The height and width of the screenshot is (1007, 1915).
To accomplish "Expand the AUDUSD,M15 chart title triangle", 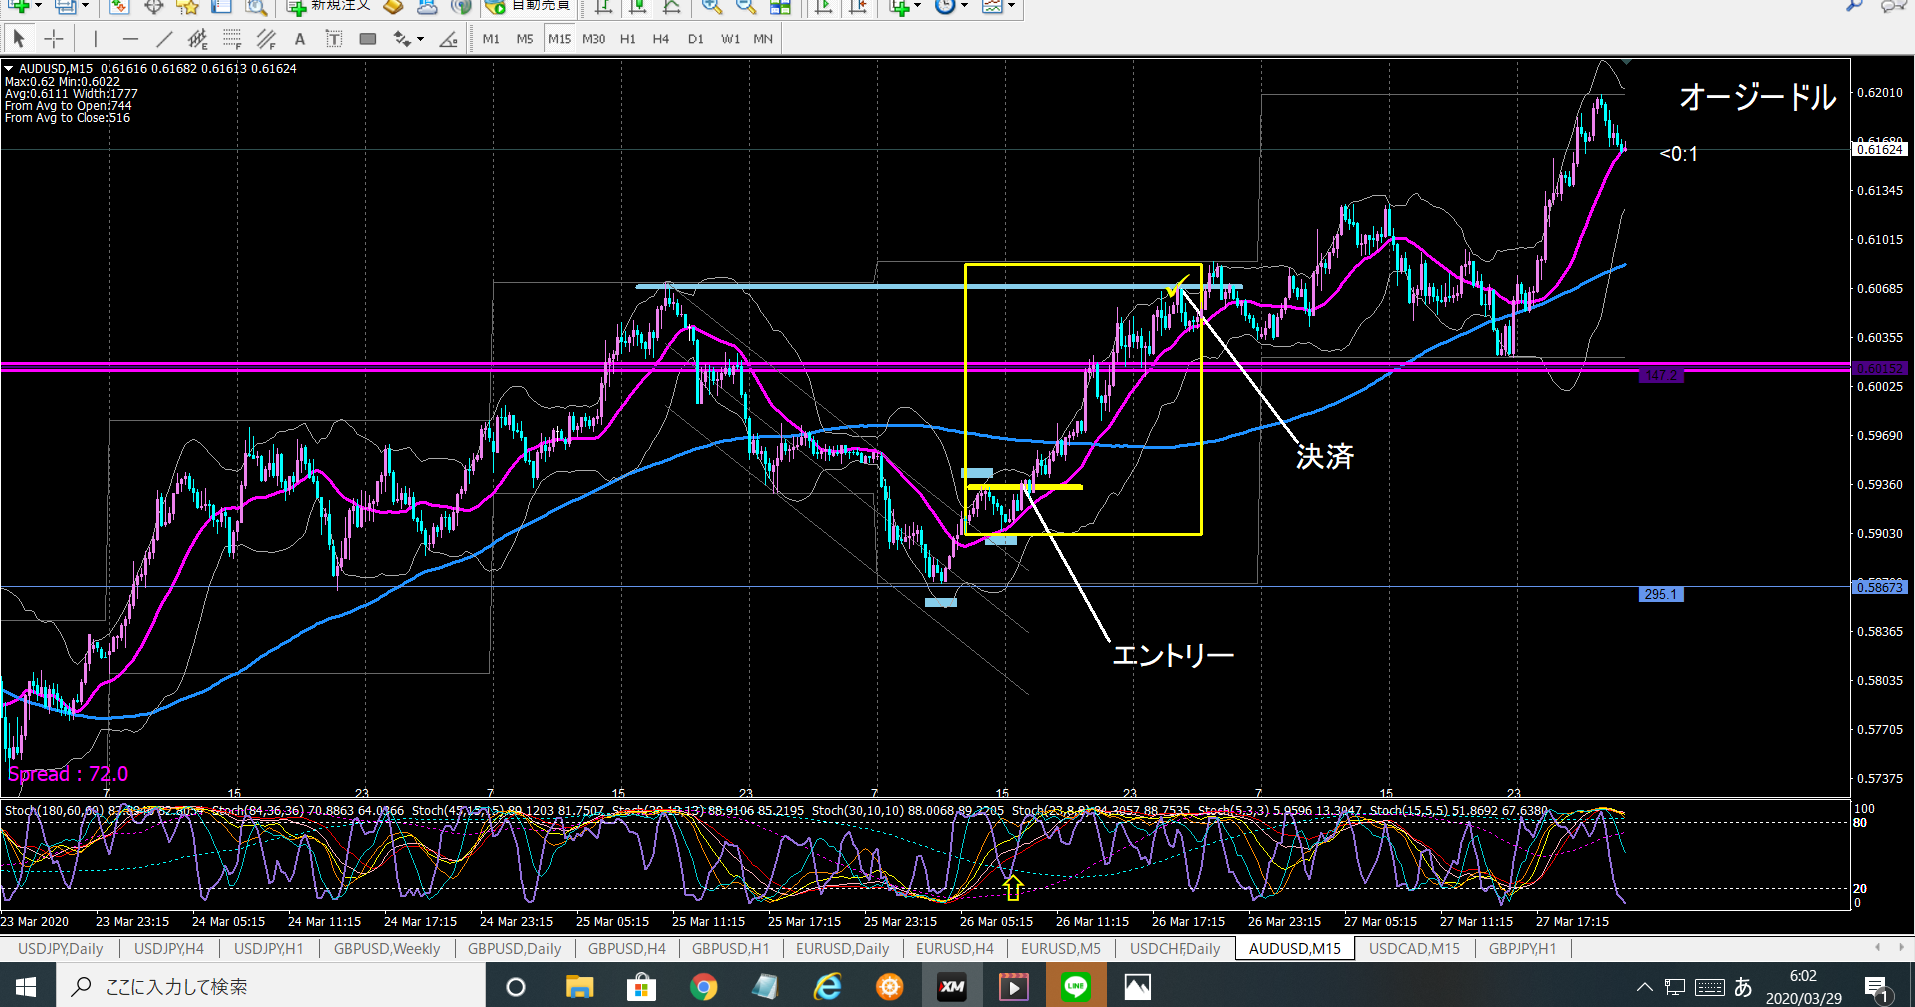I will coord(9,69).
